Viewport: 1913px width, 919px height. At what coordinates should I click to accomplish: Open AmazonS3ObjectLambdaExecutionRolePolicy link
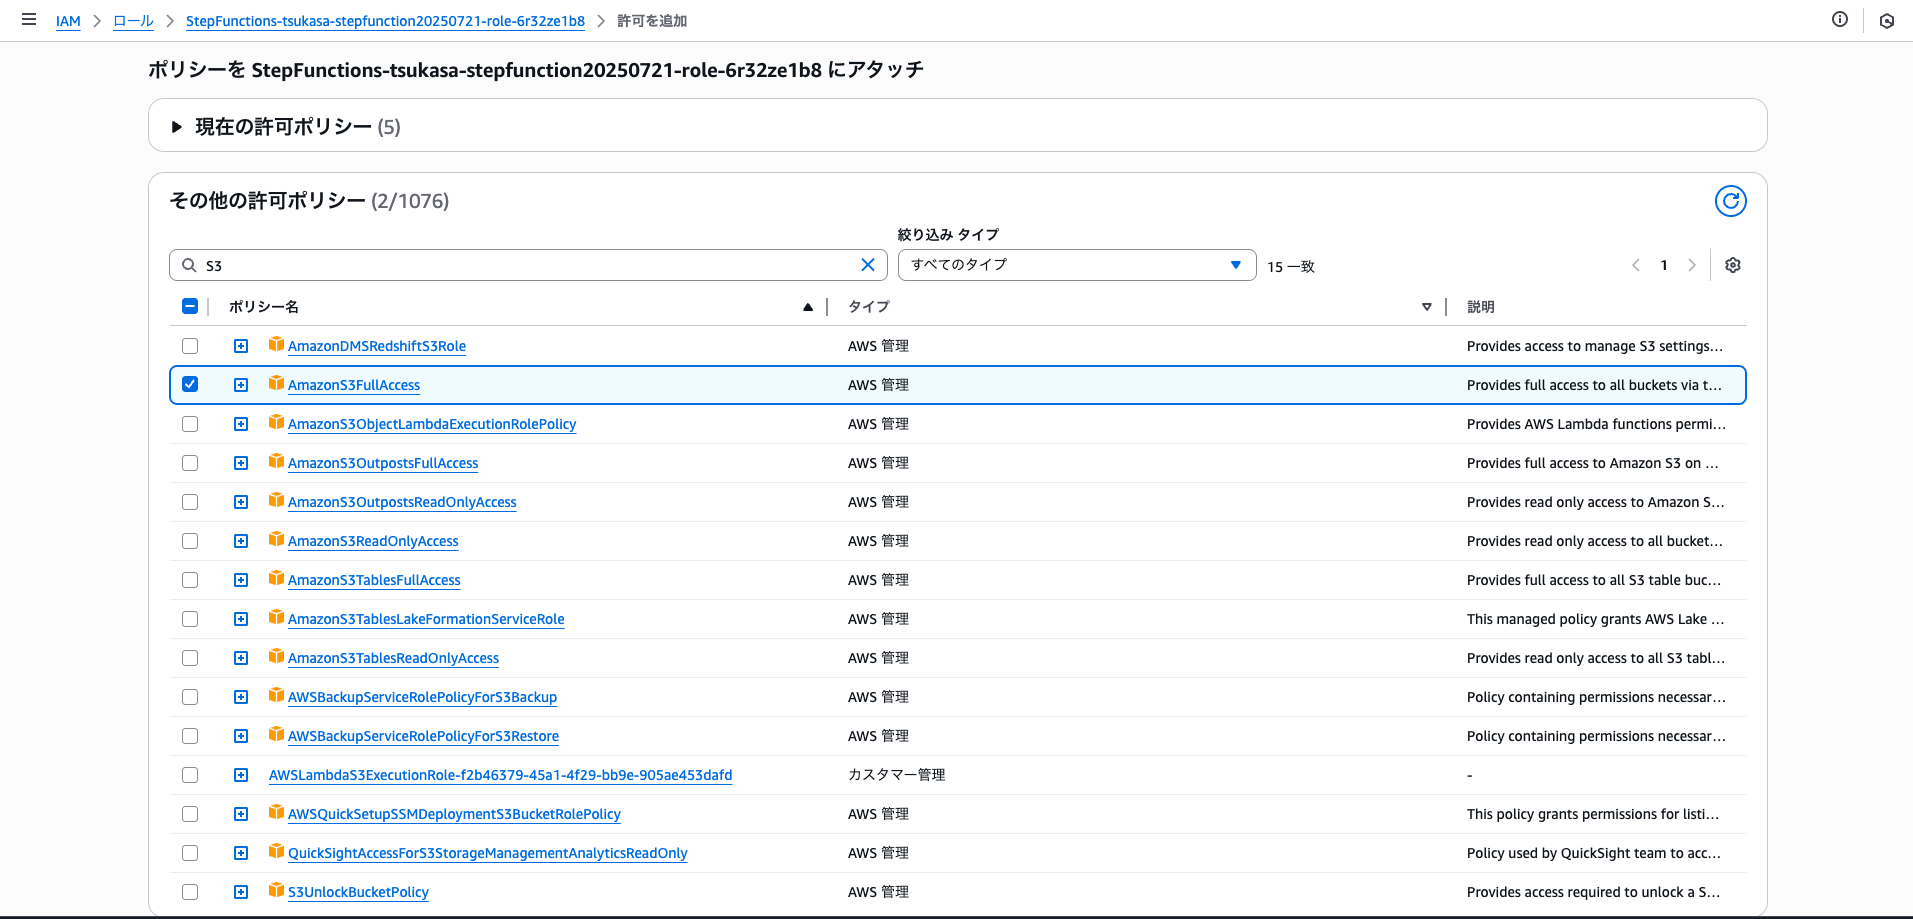click(432, 424)
